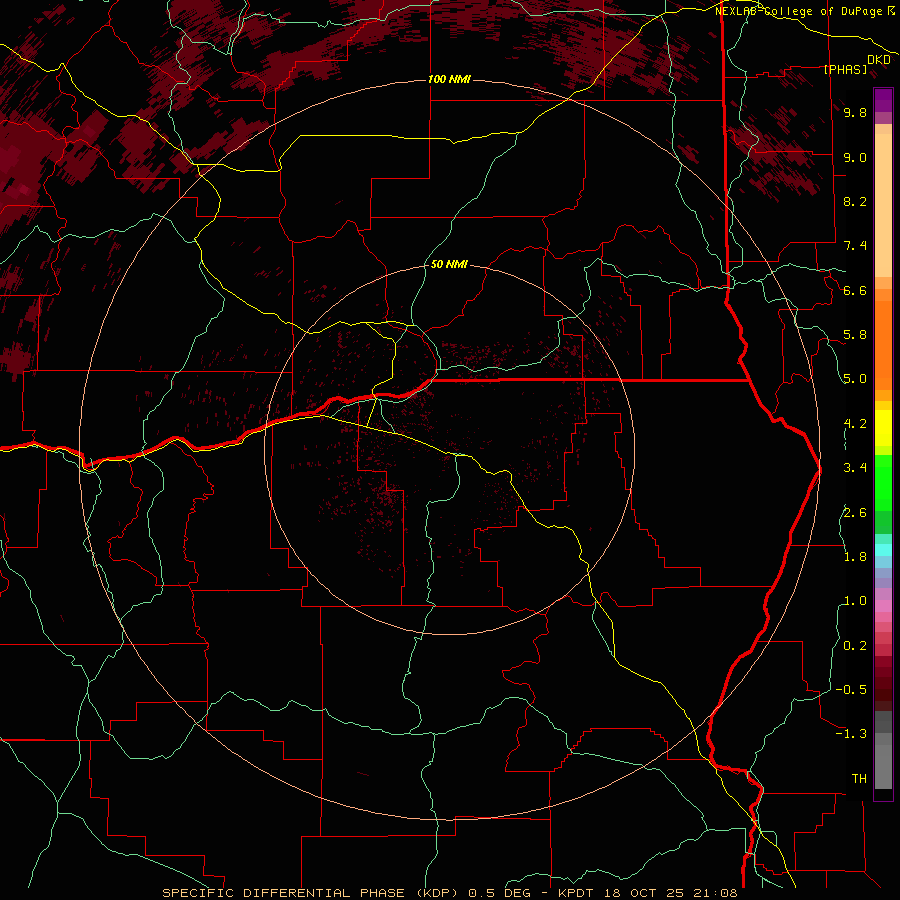The height and width of the screenshot is (900, 900).
Task: Click the 5.0 scale value
Action: 855,379
